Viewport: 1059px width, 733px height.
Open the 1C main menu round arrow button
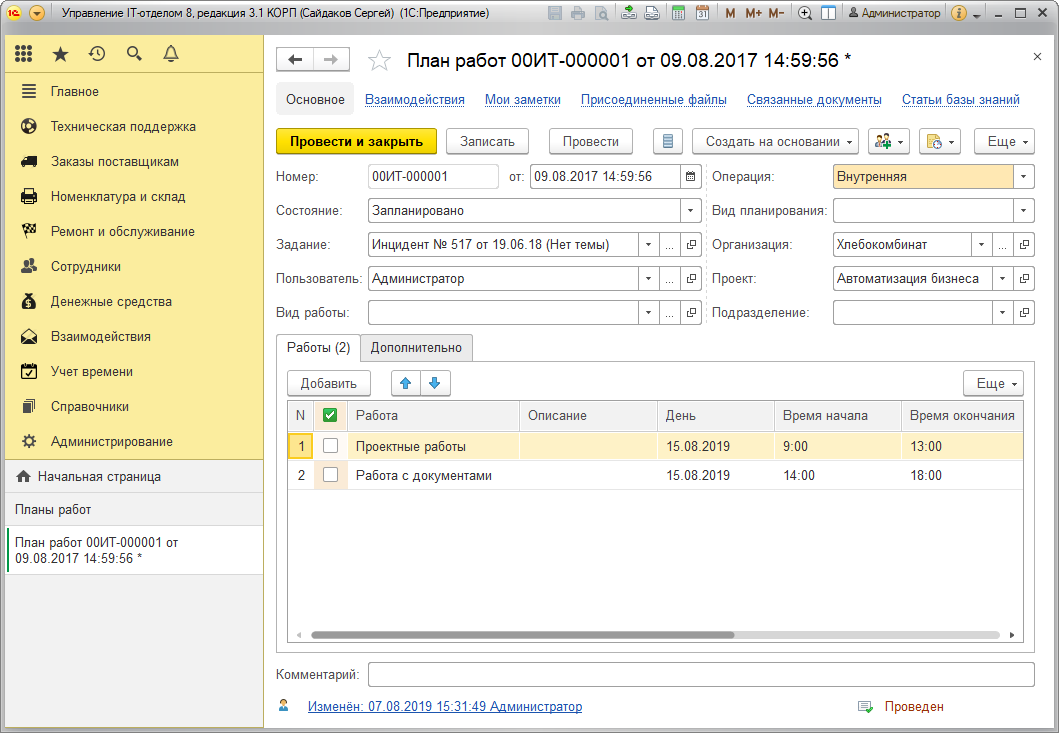click(38, 13)
